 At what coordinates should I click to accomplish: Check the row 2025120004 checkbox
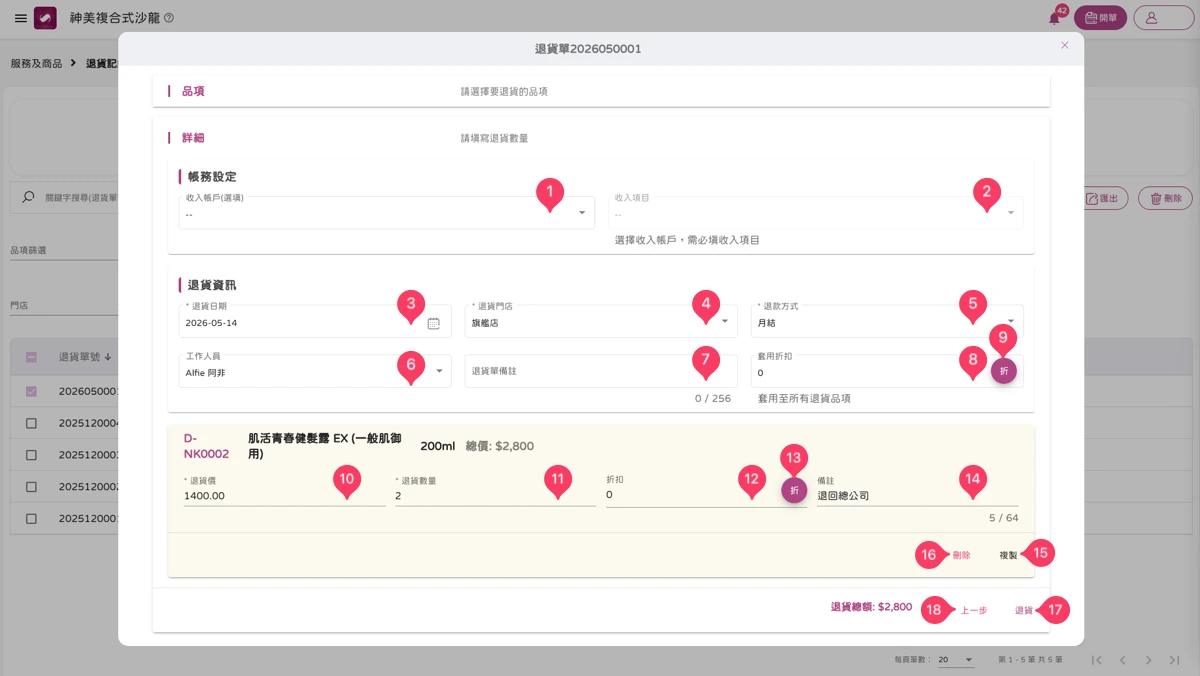(31, 423)
